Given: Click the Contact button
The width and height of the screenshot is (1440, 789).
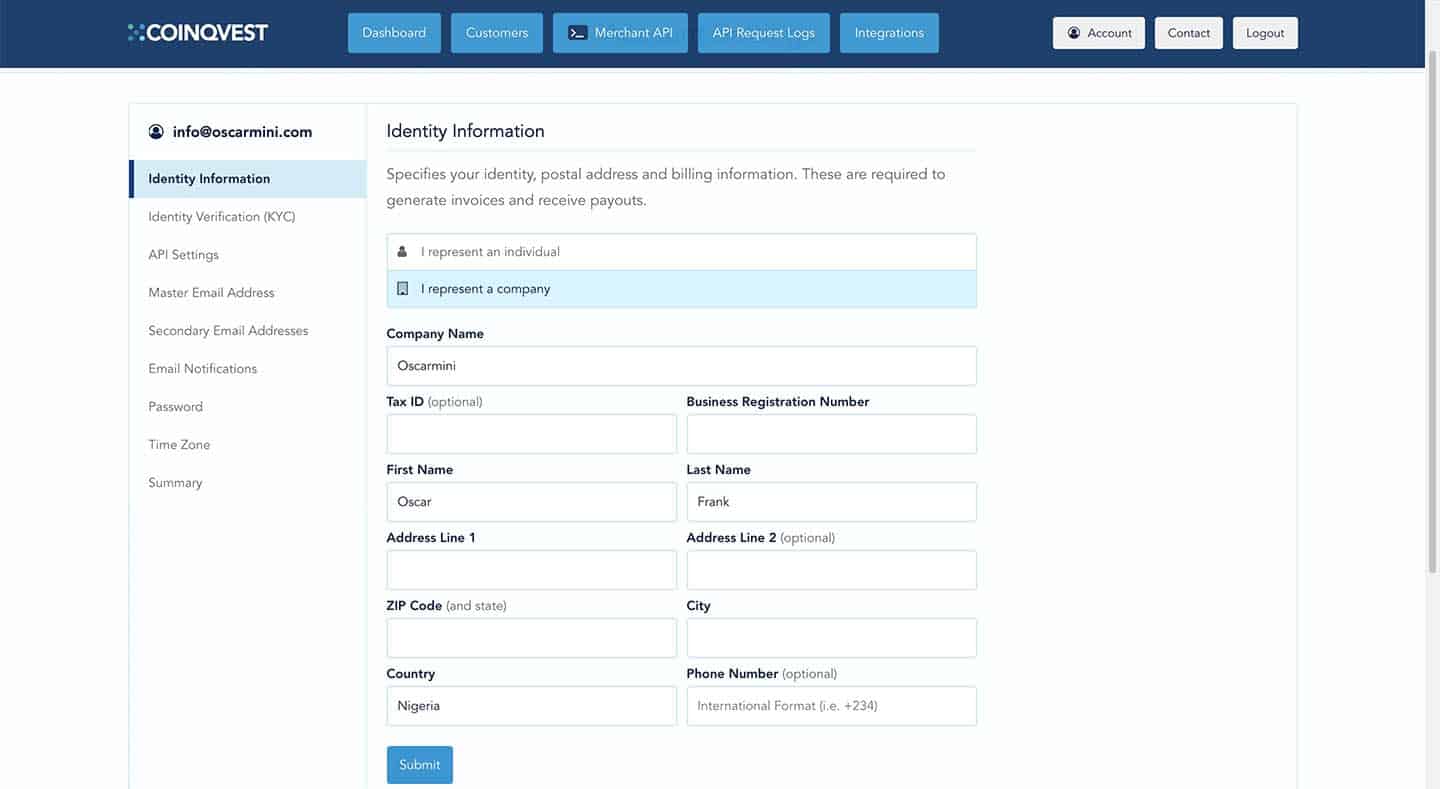Looking at the screenshot, I should (1188, 33).
